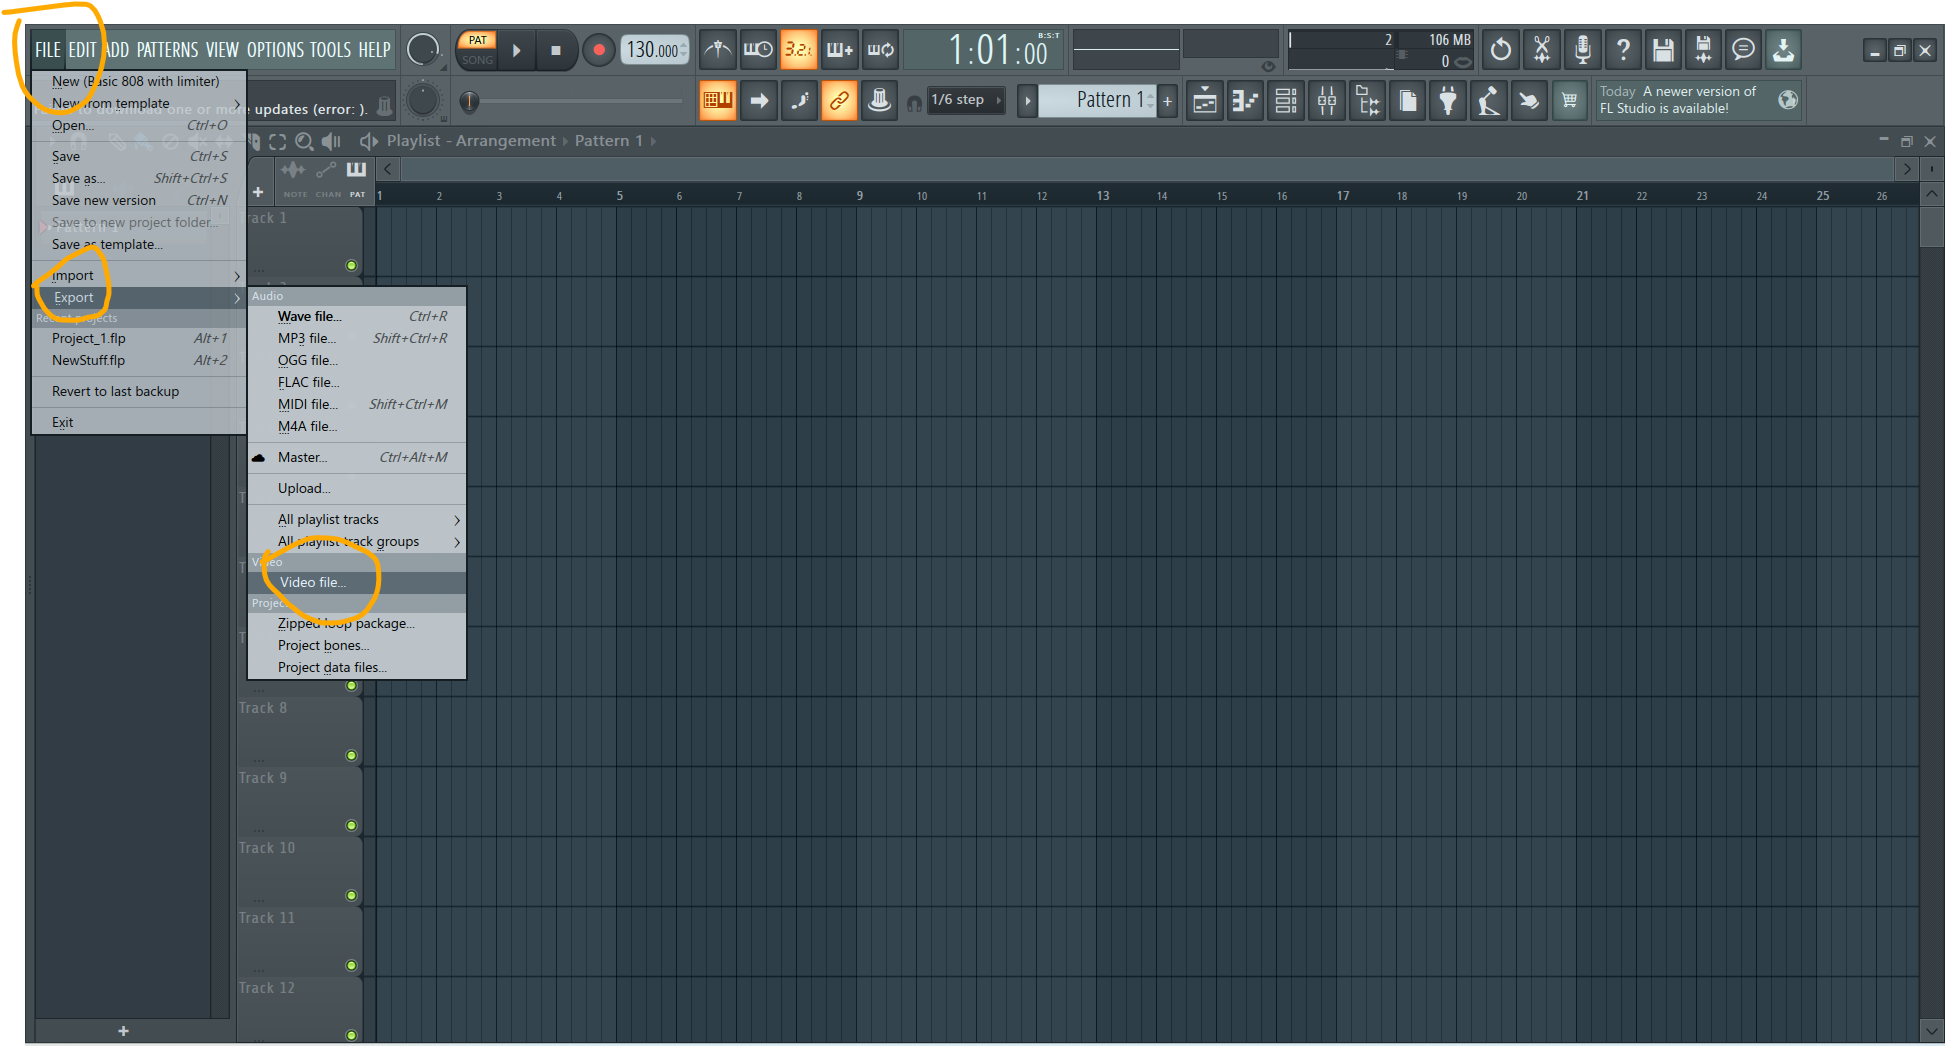
Task: Open the audio editor scissors icon
Action: 1542,49
